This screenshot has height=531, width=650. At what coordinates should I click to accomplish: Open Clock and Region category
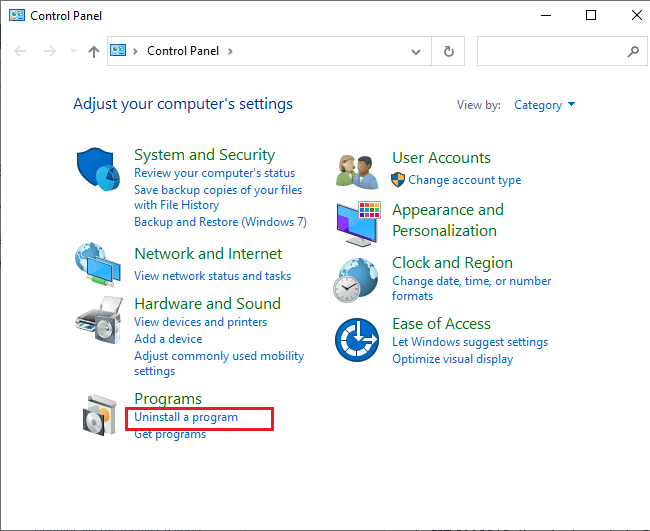point(452,263)
